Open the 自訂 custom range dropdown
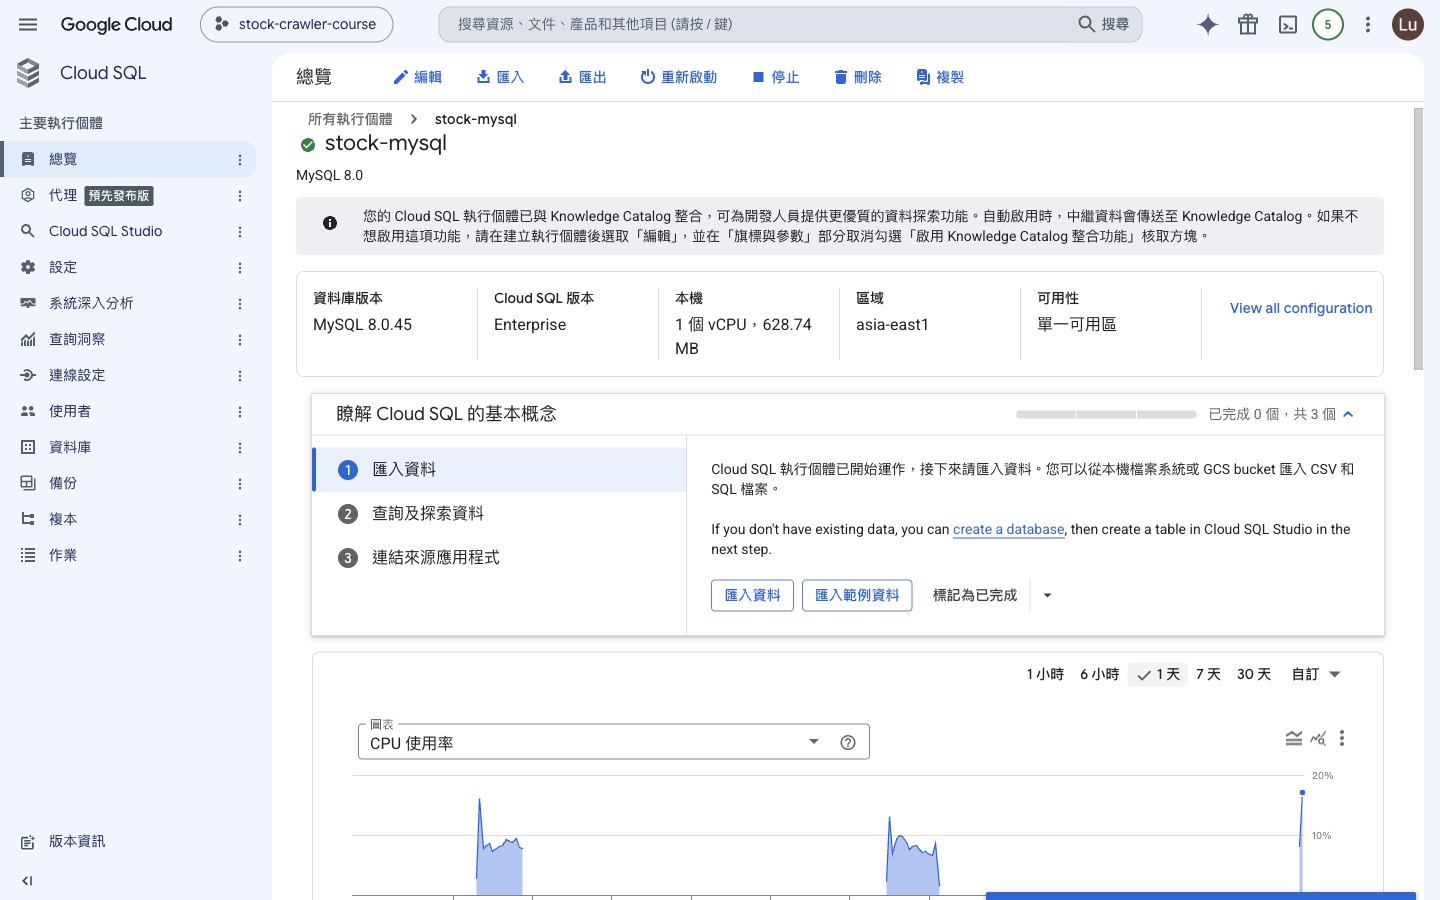This screenshot has width=1440, height=900. click(1315, 674)
